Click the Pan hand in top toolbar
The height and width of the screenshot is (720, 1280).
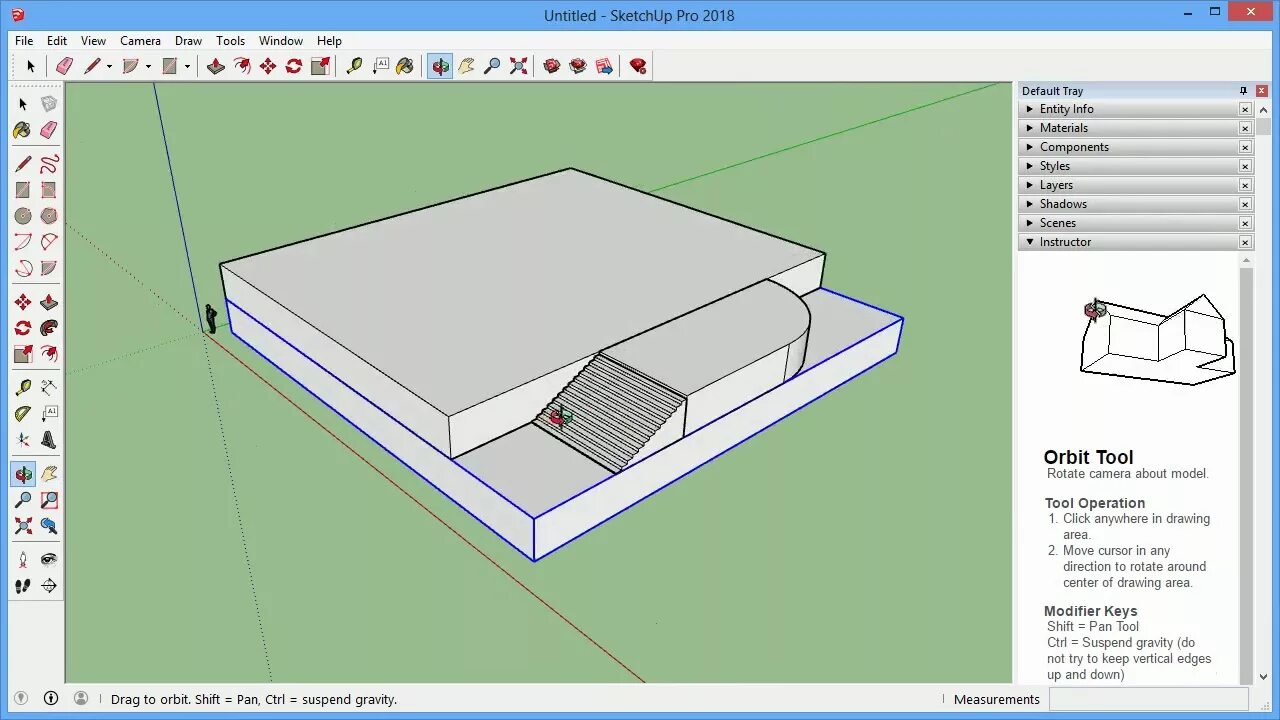click(x=466, y=66)
